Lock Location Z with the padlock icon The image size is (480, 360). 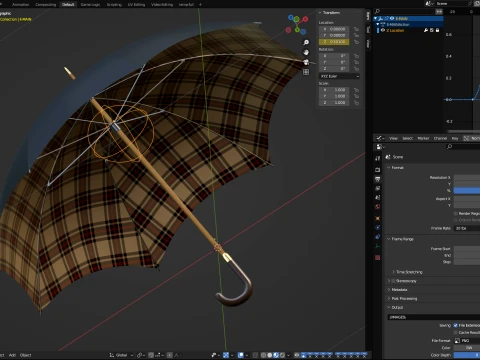(x=356, y=42)
